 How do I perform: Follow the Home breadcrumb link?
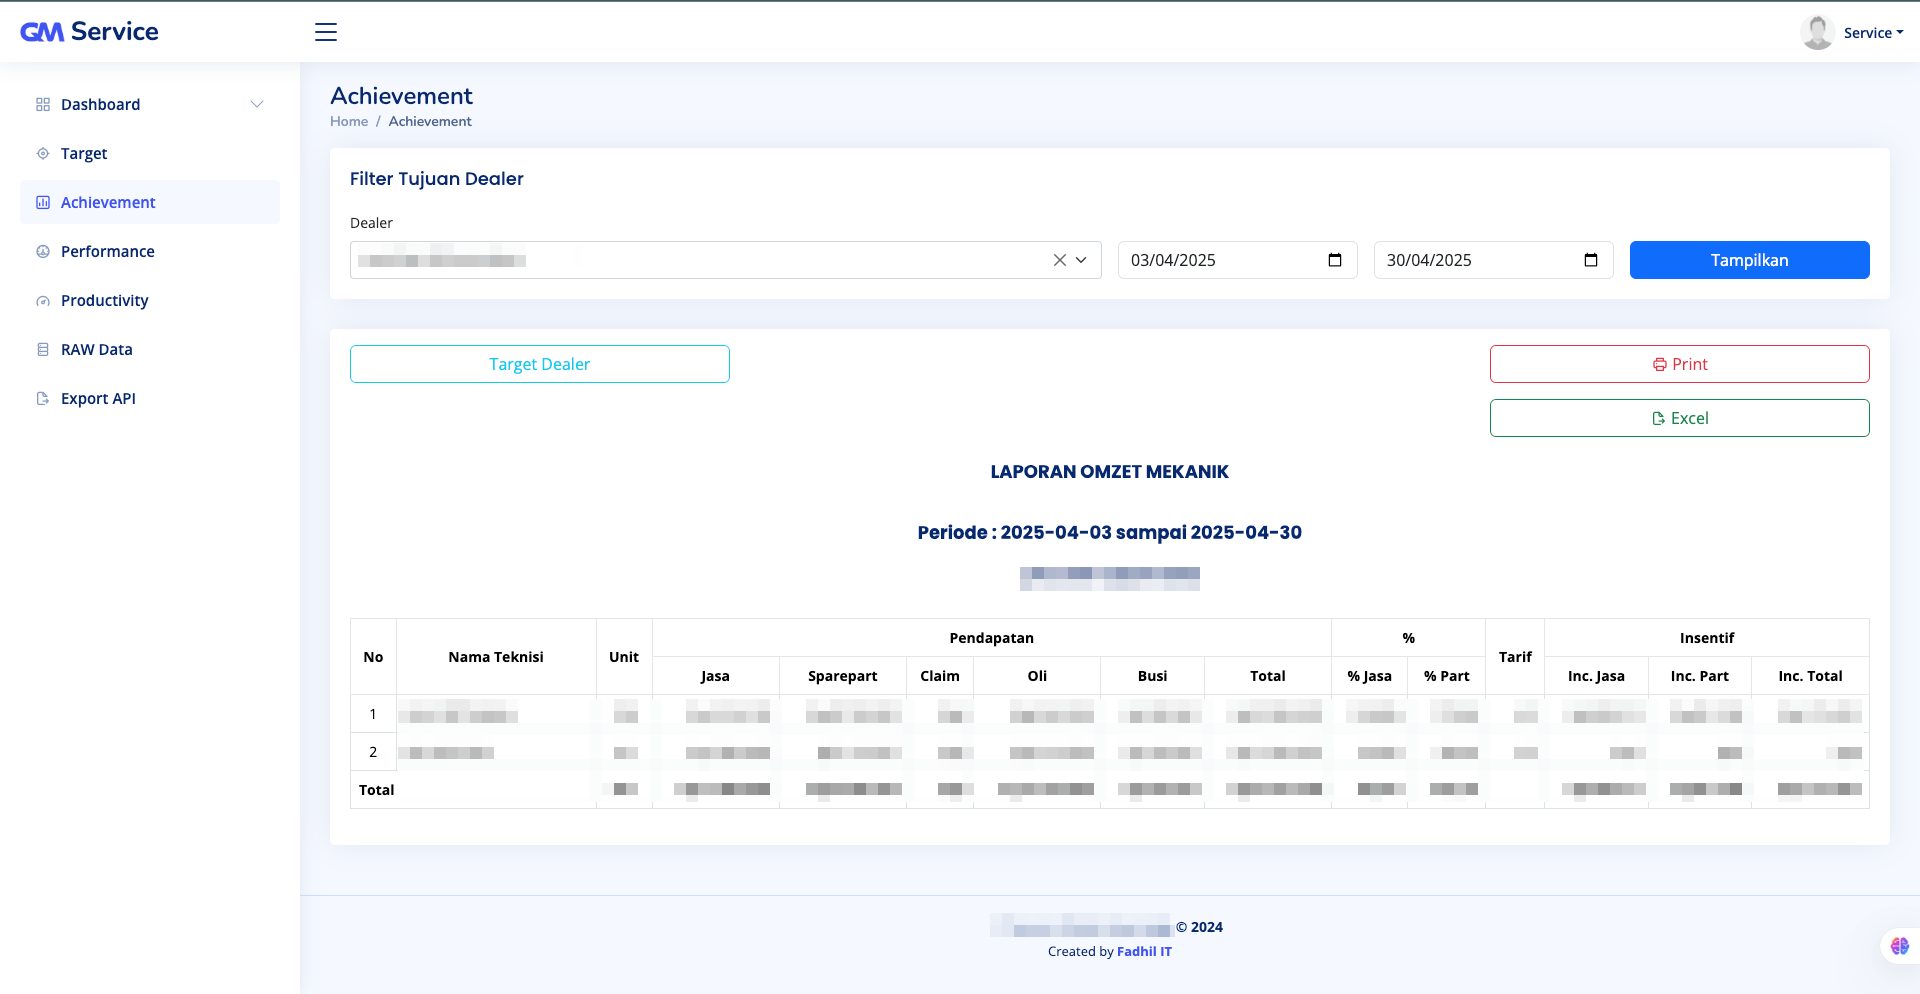coord(349,122)
